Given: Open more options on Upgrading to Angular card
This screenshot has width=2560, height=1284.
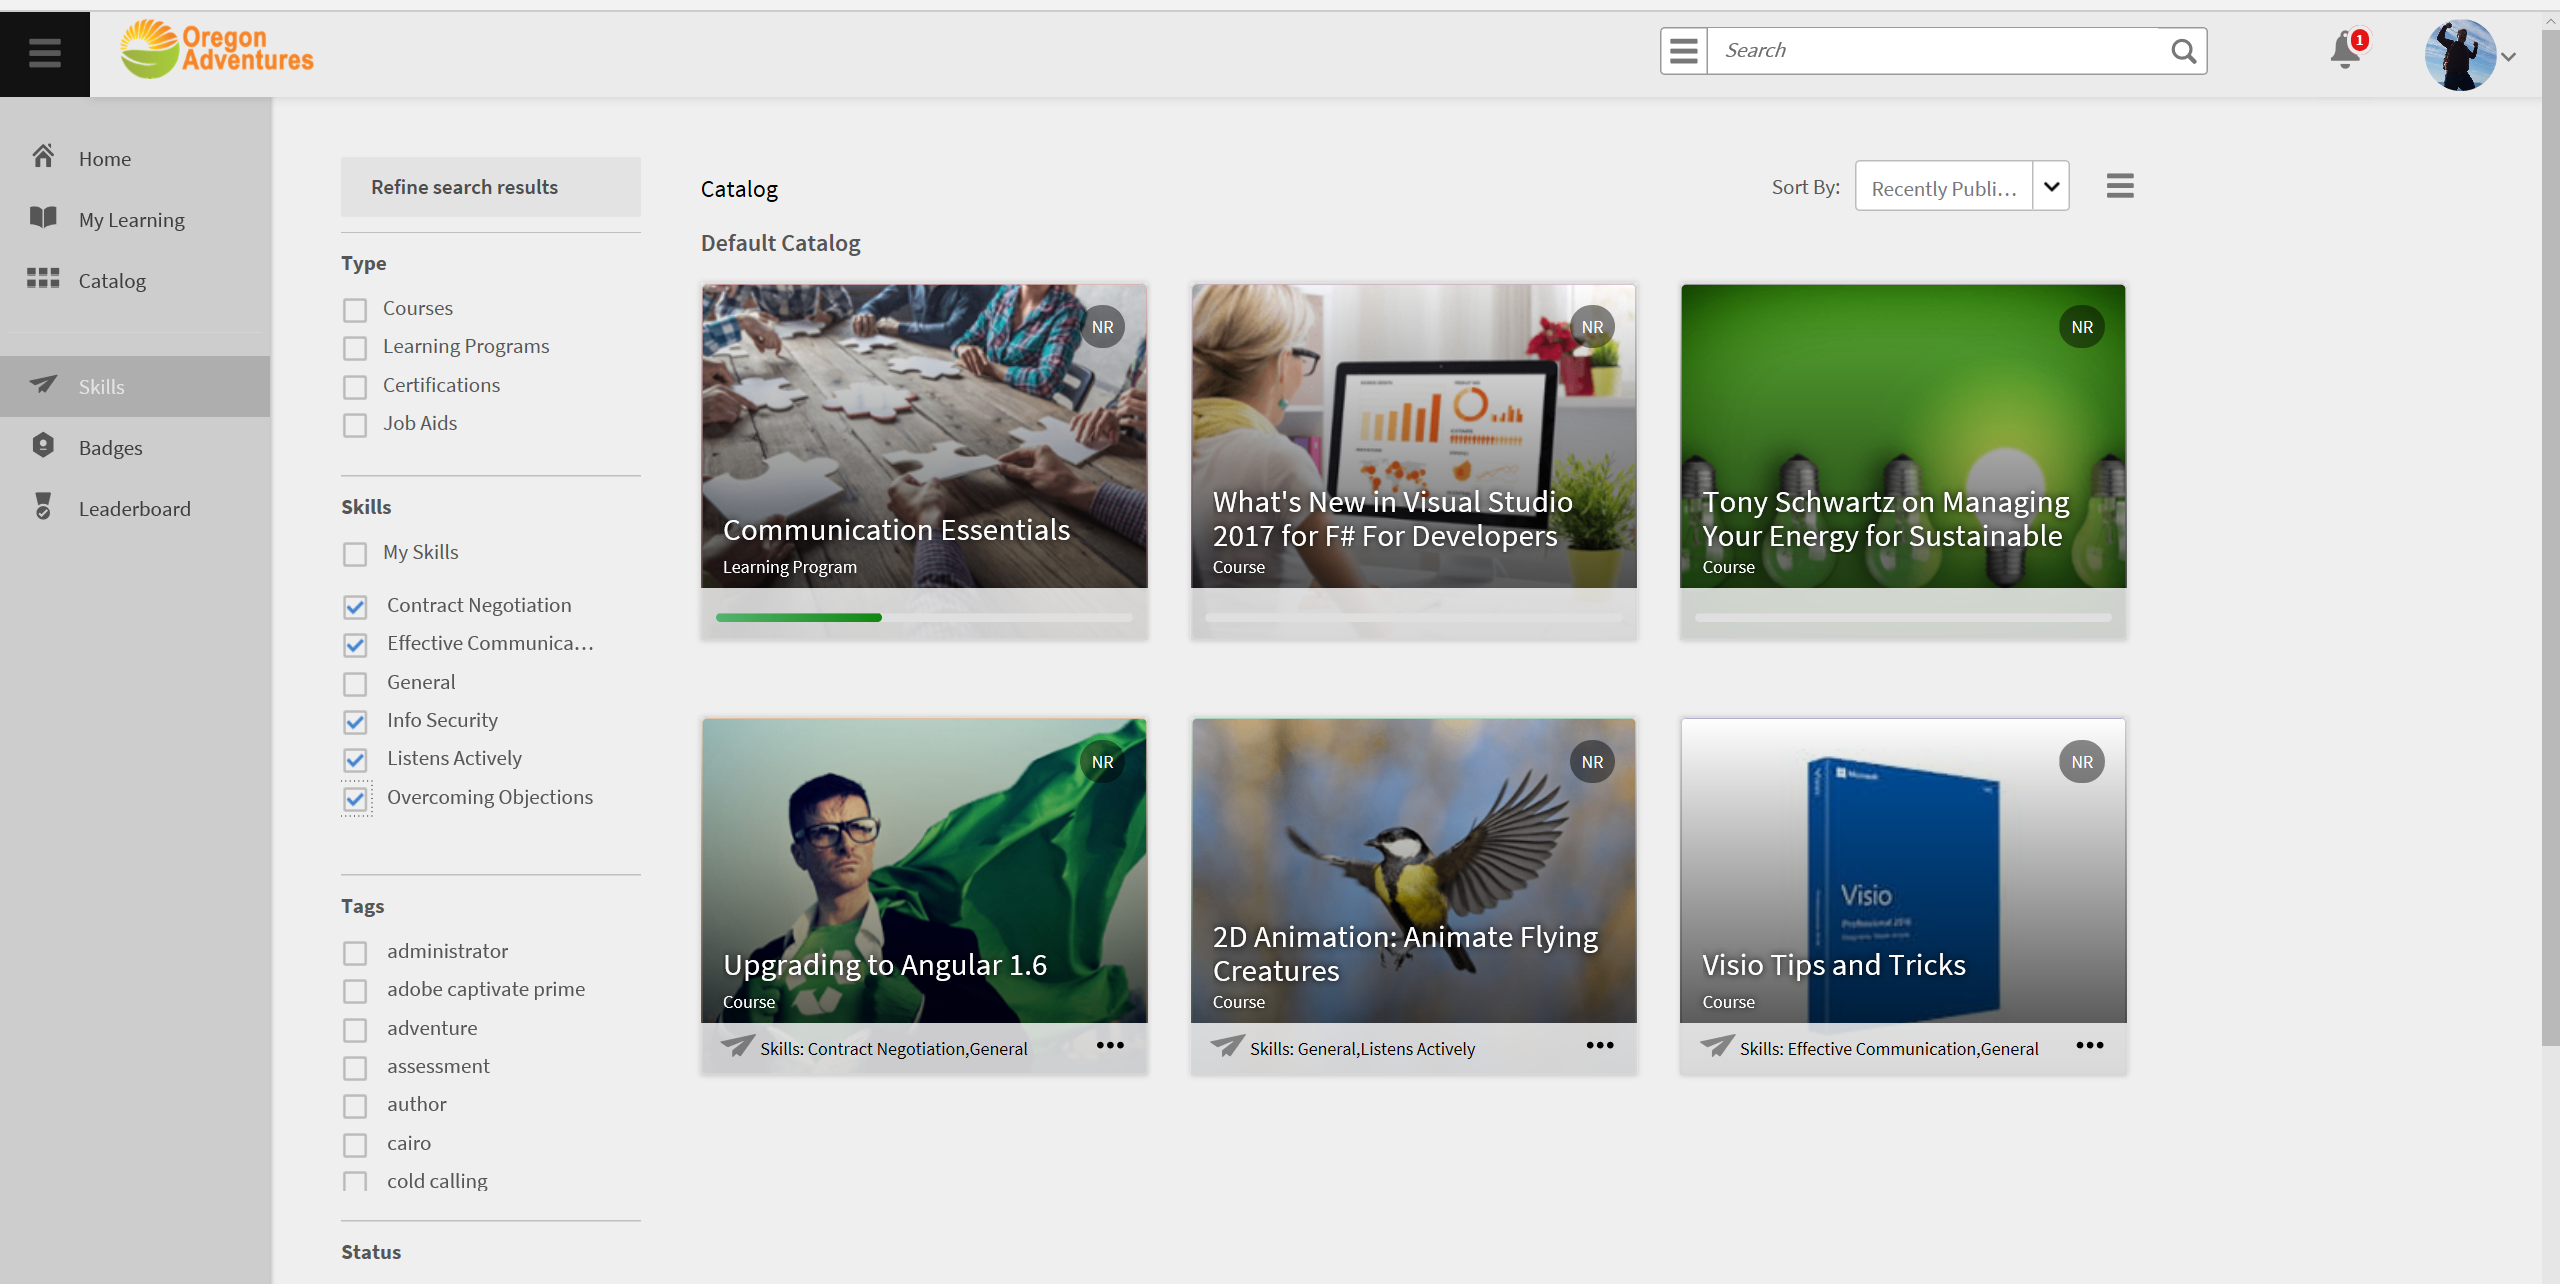Looking at the screenshot, I should coord(1109,1045).
